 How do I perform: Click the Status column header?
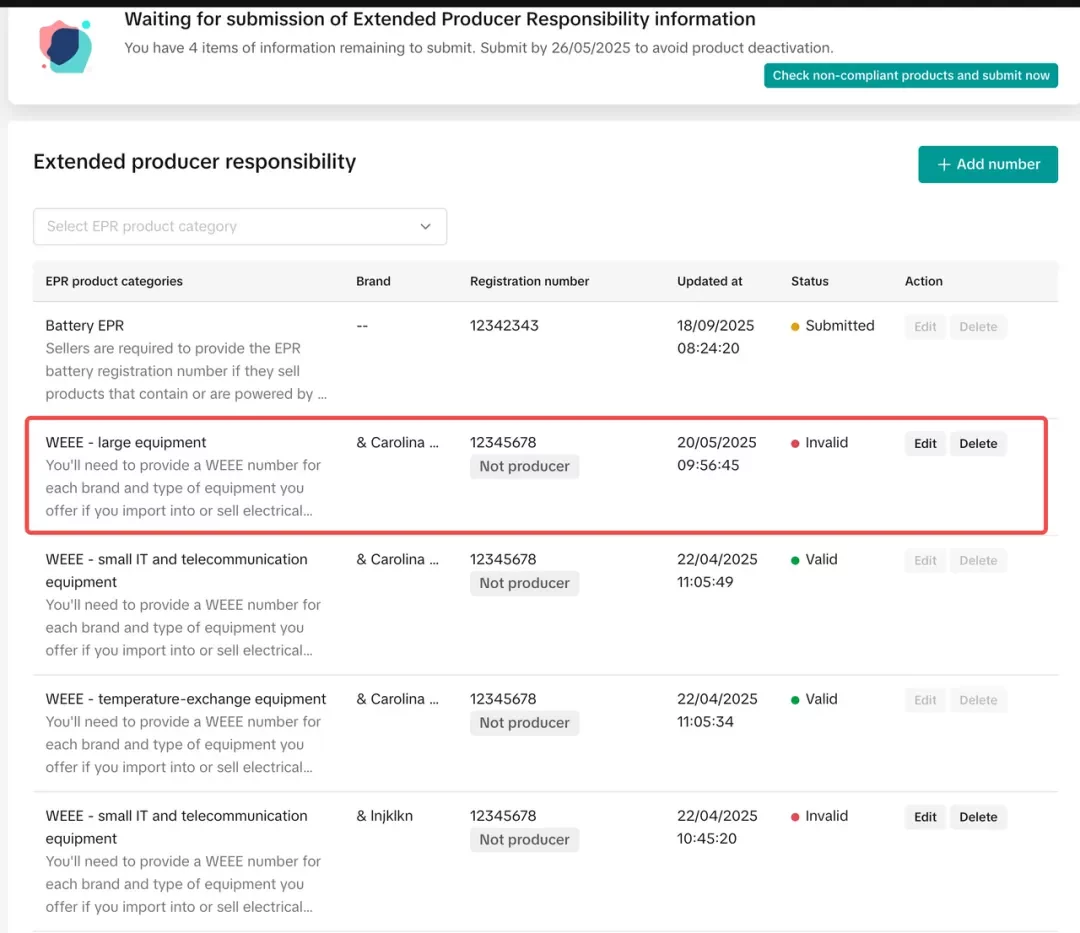click(x=809, y=281)
